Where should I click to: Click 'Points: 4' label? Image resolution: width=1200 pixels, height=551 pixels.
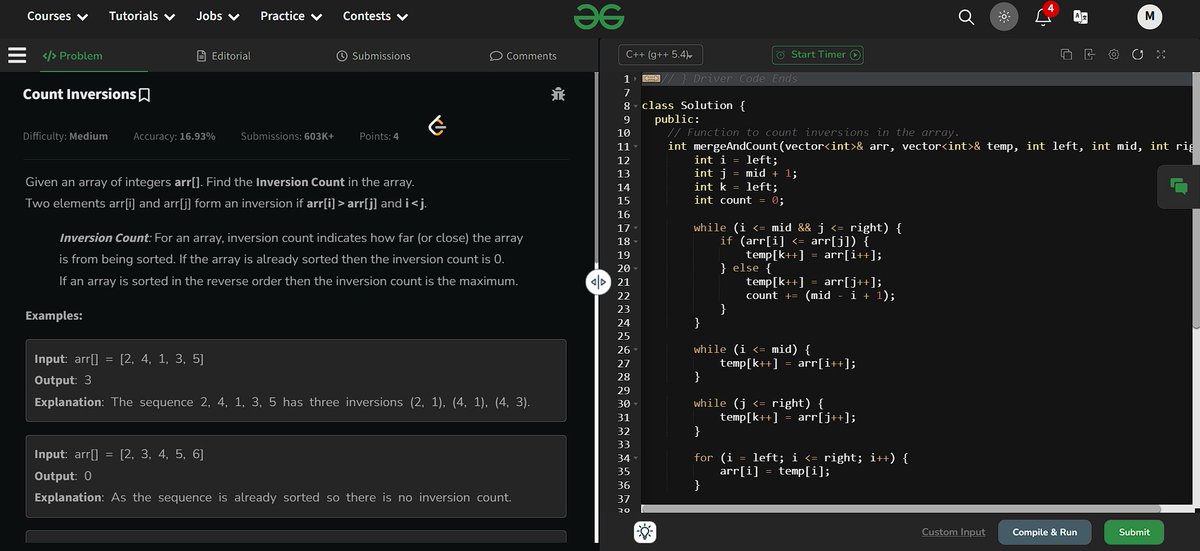point(379,136)
